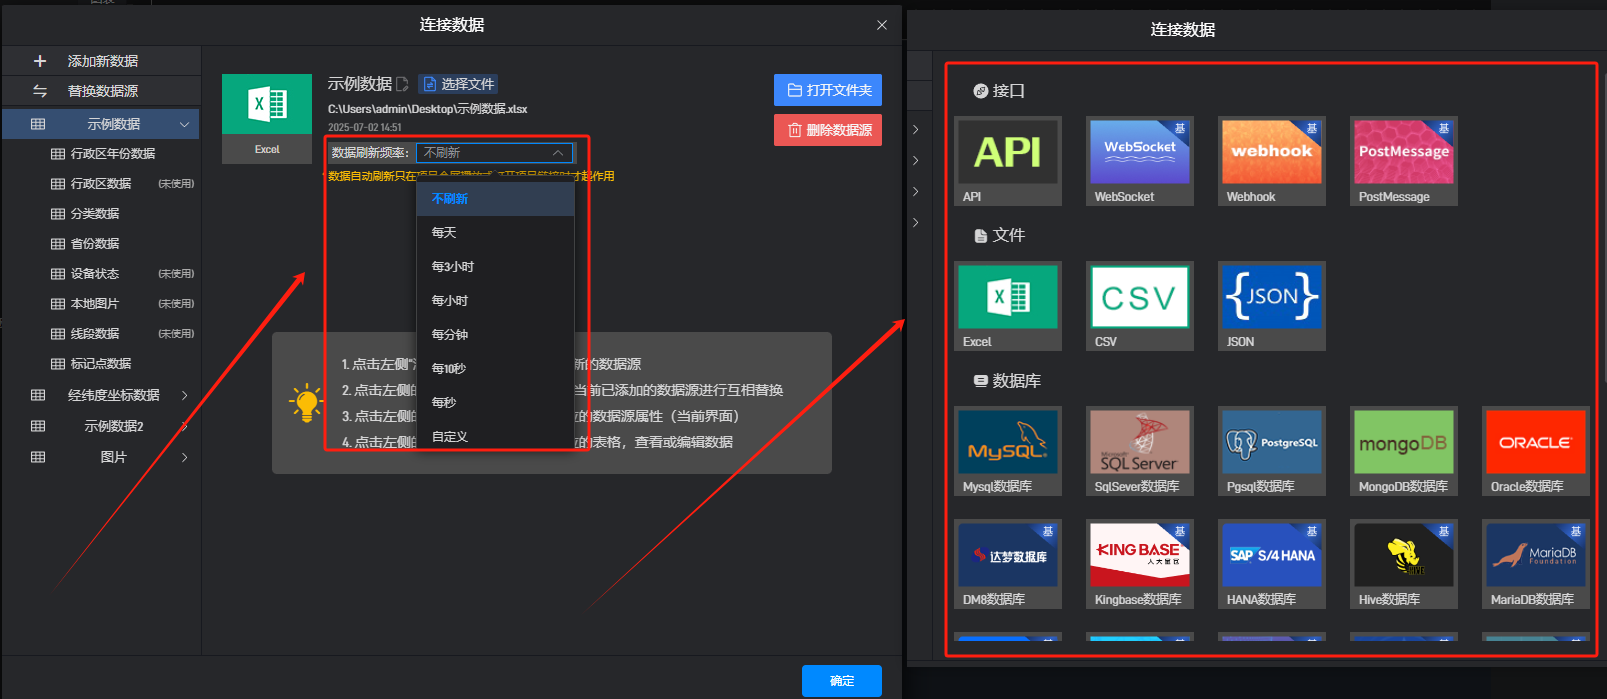Open the 设备状态 table row
1607x699 pixels.
pos(102,274)
